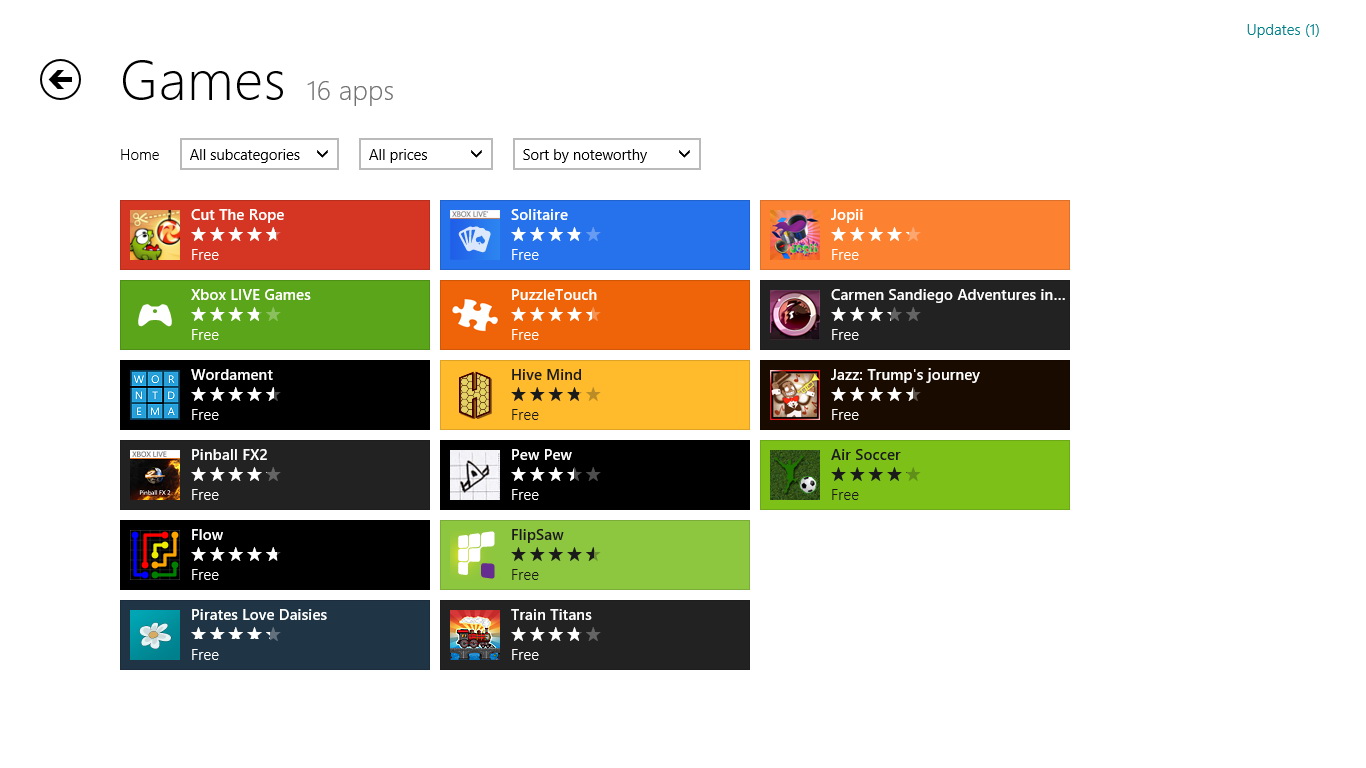Click the Cut The Rope title
Viewport: 1366px width, 768px height.
click(x=238, y=215)
